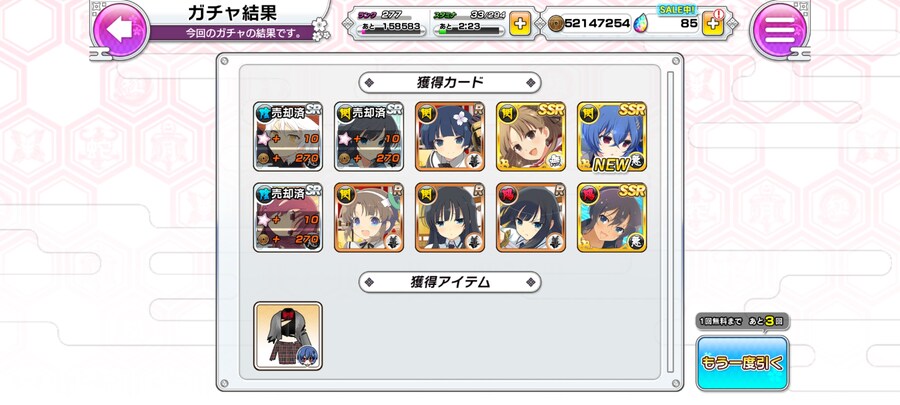Open R card with white headband
The width and height of the screenshot is (900, 405).
[369, 217]
